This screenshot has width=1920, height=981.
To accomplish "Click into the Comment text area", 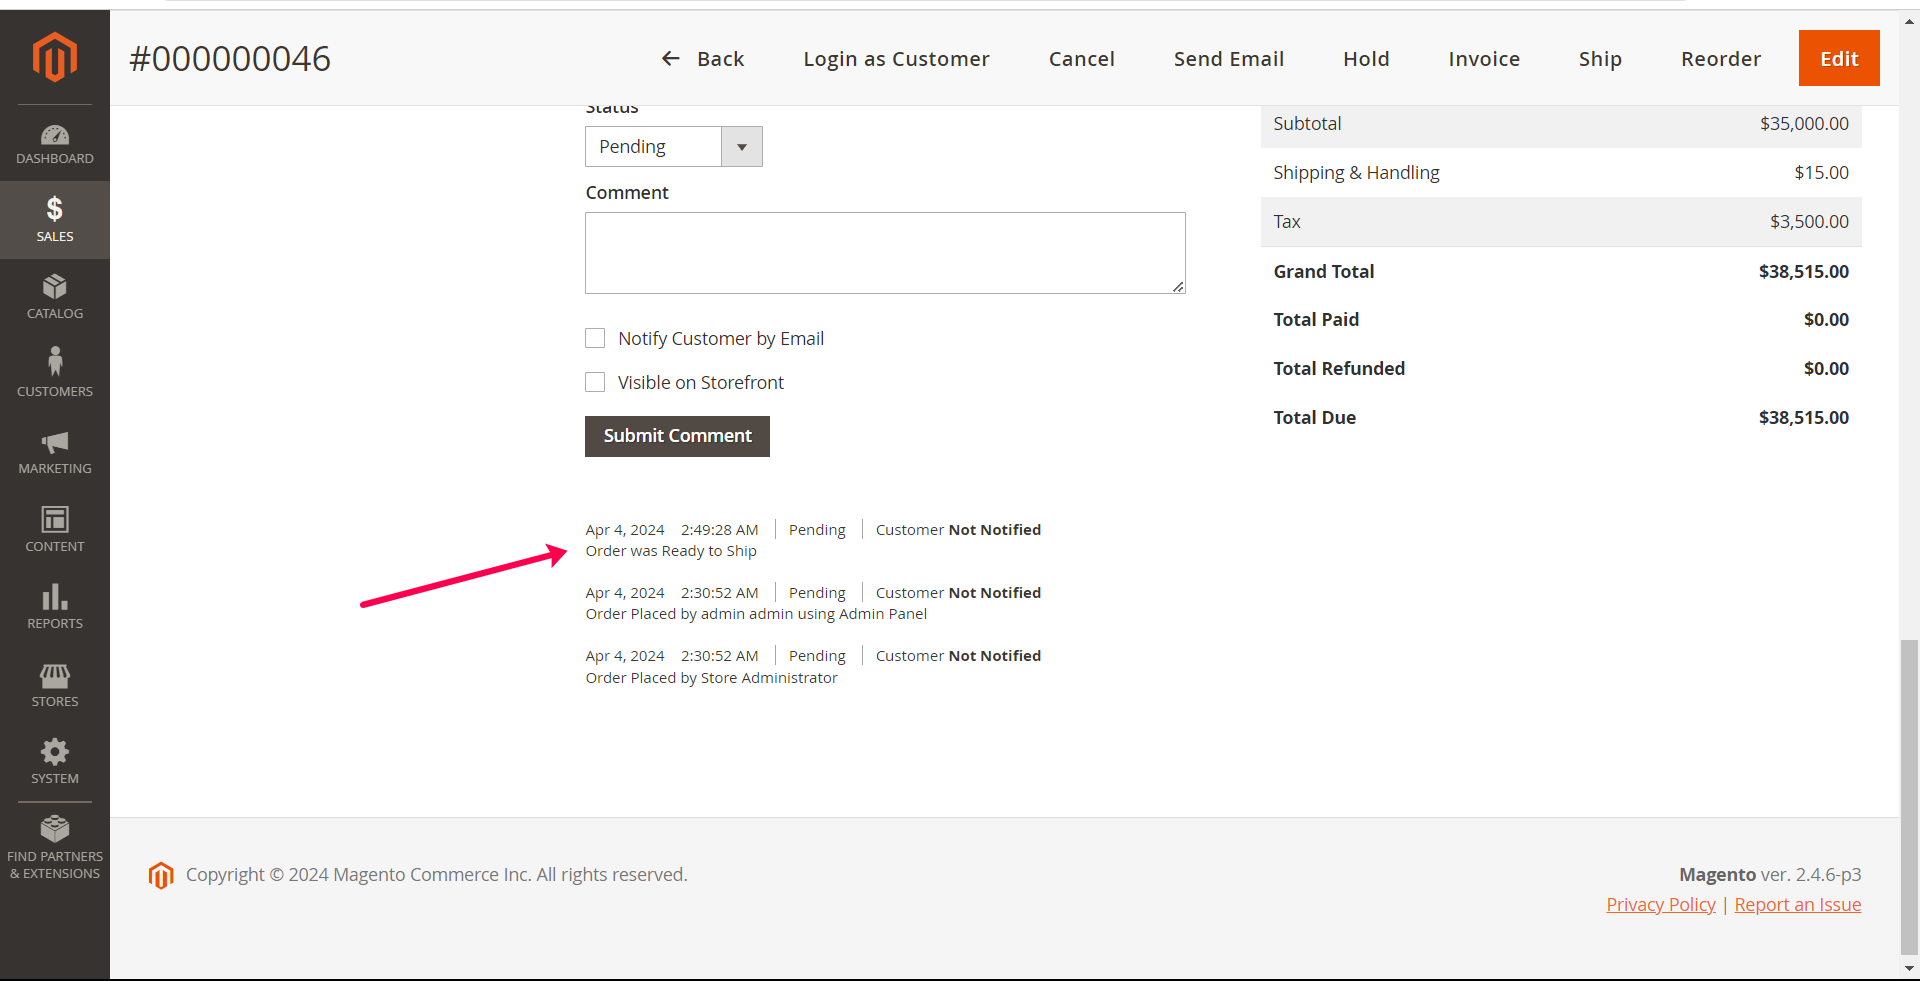I will (x=884, y=253).
